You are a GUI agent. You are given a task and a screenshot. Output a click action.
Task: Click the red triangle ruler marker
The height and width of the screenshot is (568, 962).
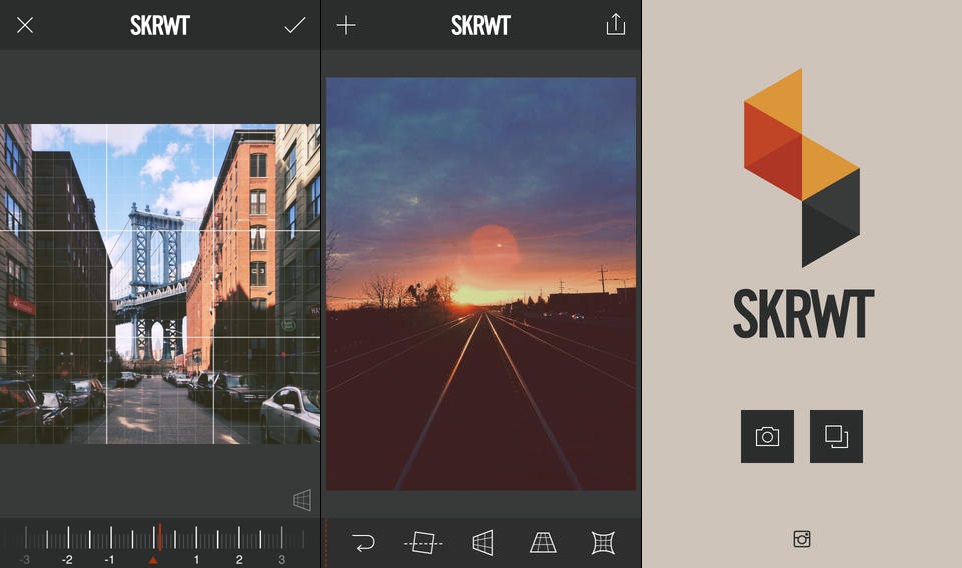point(153,560)
